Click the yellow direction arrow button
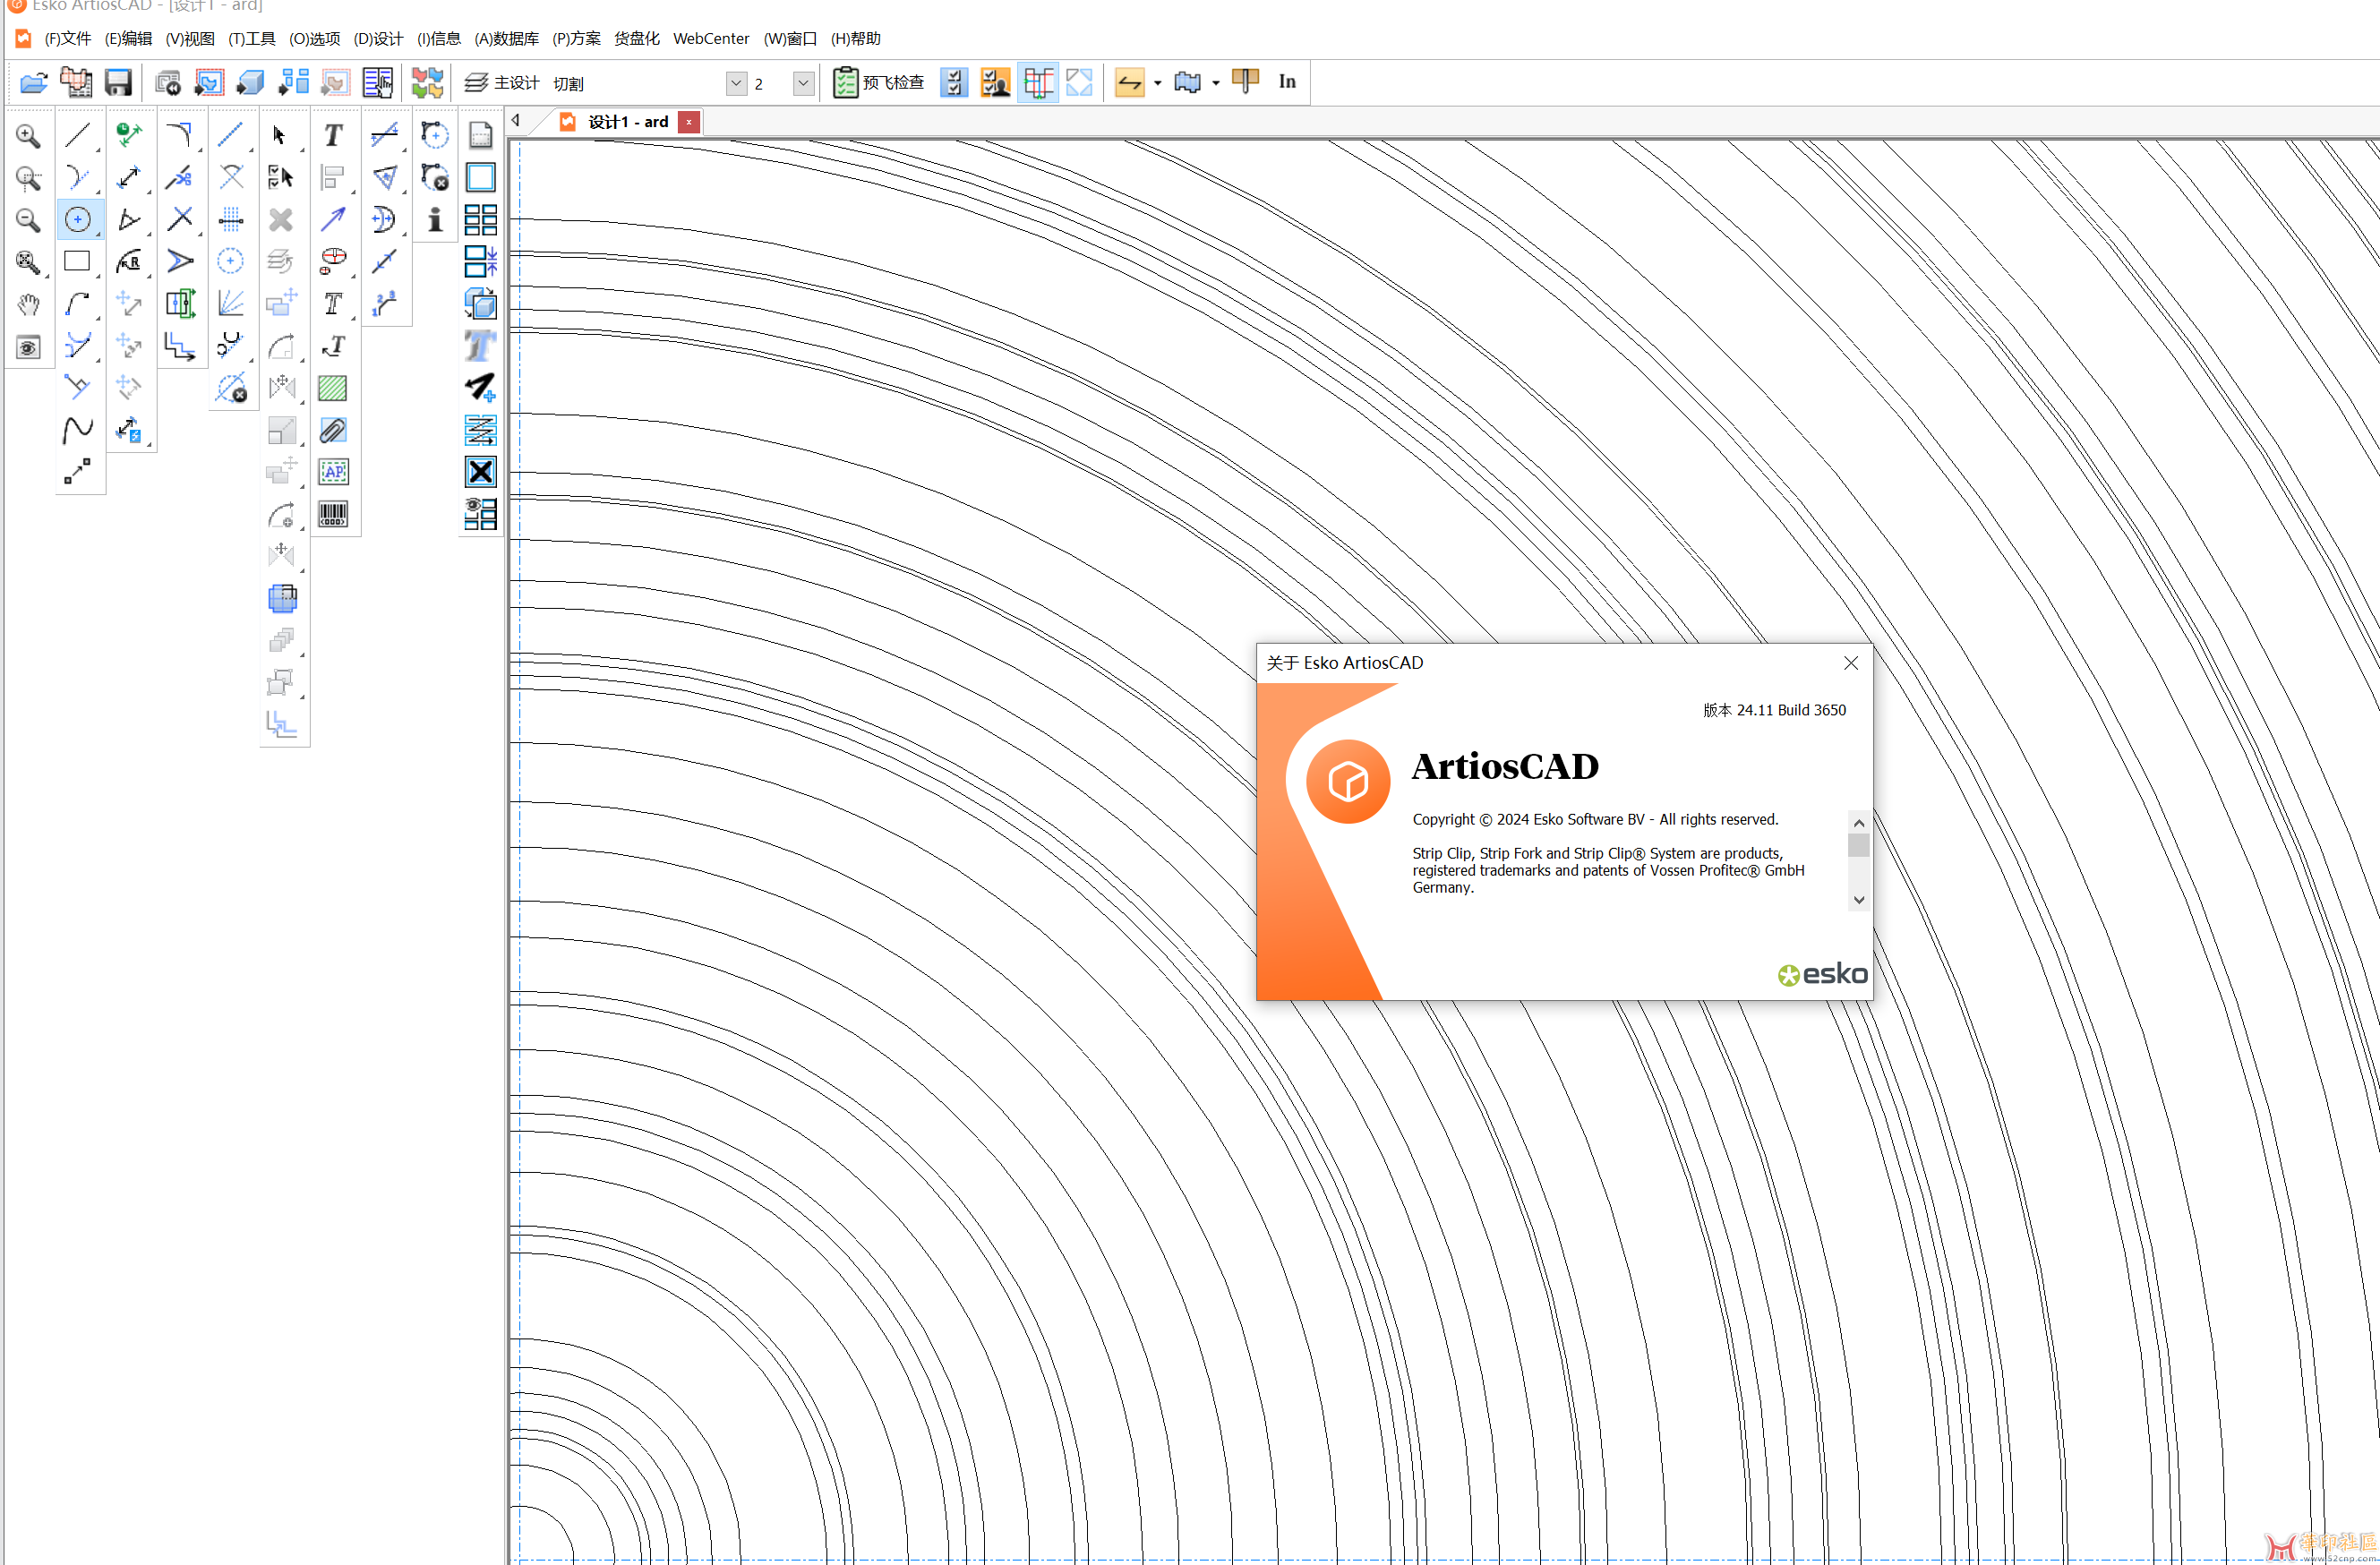The image size is (2380, 1565). click(x=1130, y=83)
